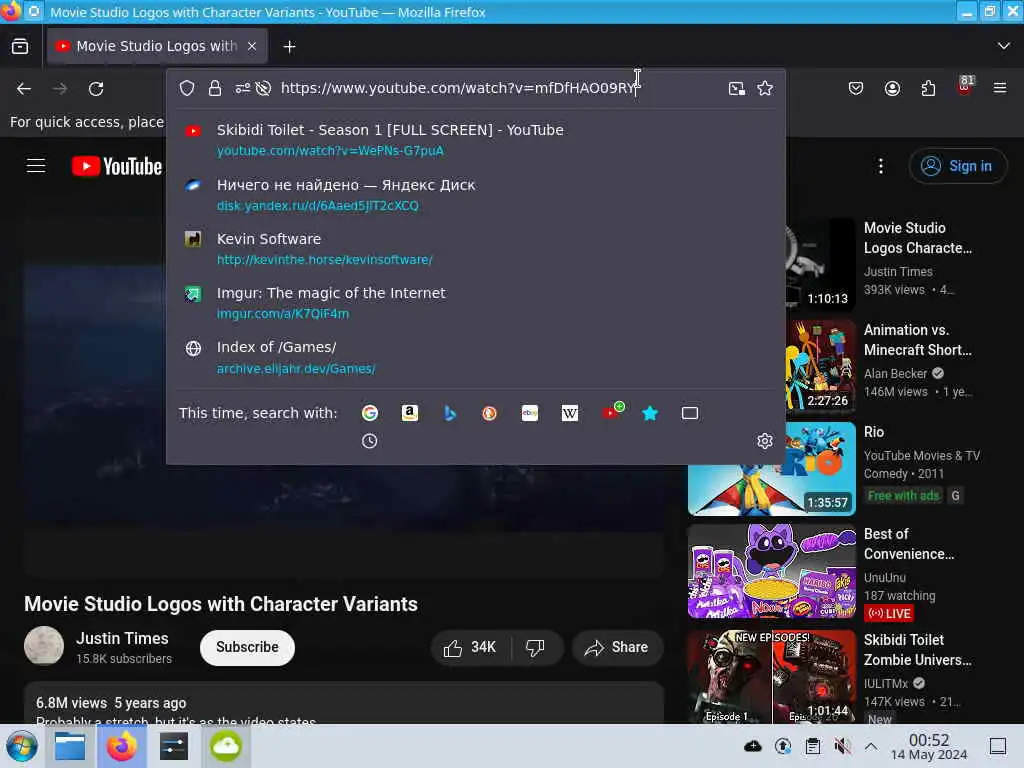
Task: Search this time with DuckDuckGo
Action: tap(489, 413)
